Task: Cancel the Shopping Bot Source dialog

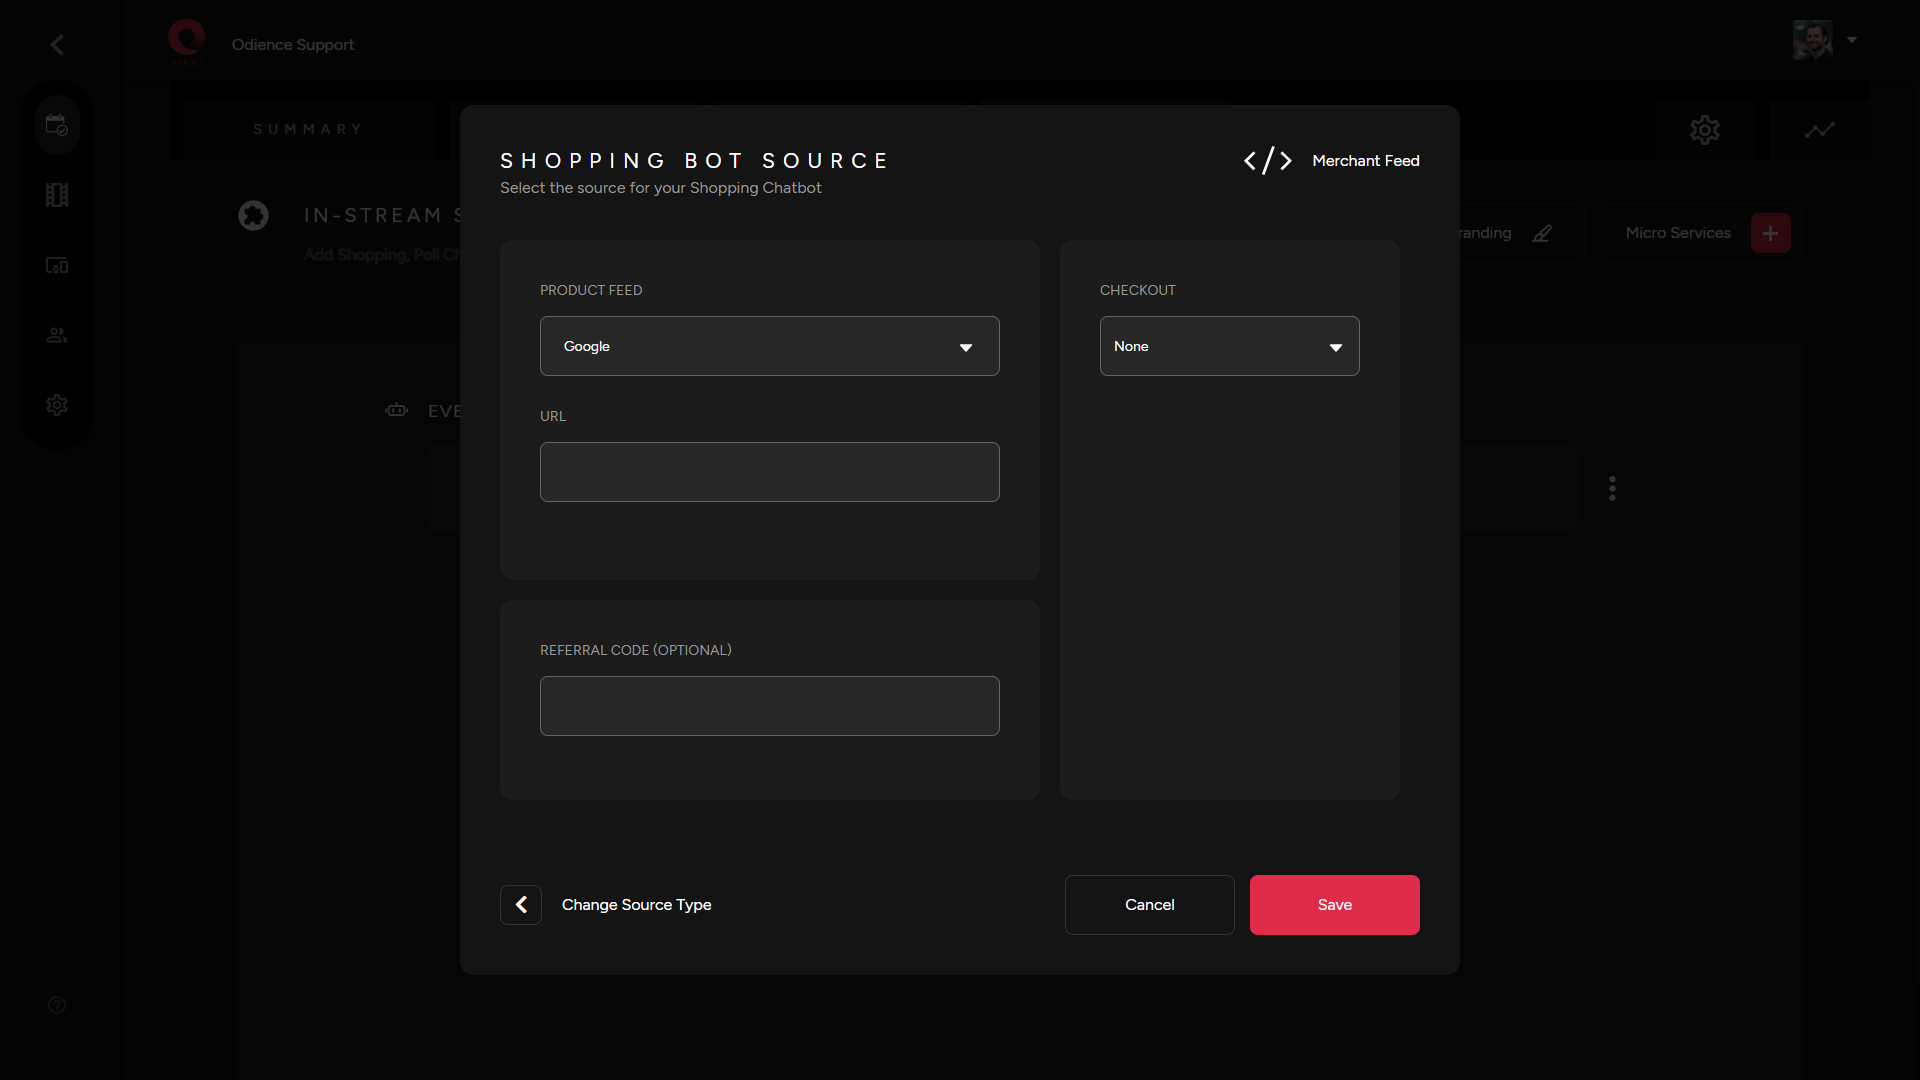Action: click(x=1149, y=904)
